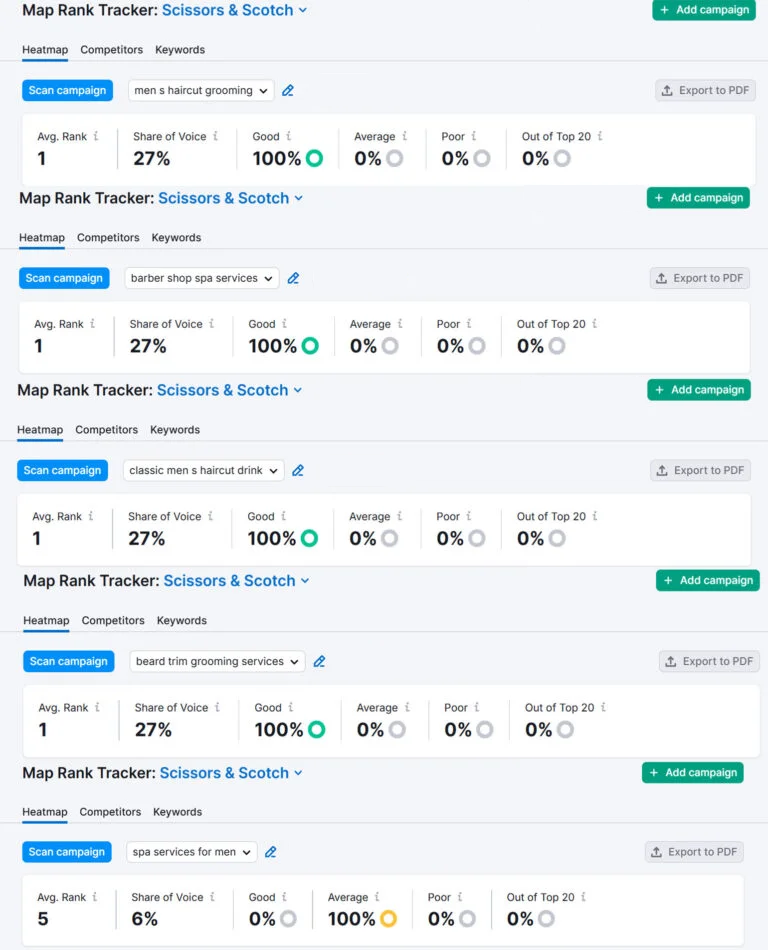The width and height of the screenshot is (768, 950).
Task: Click info icon beside first Share of Voice
Action: click(215, 136)
